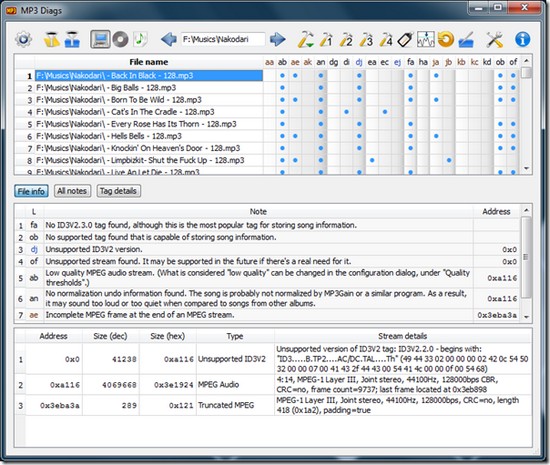Go to previous folder with left arrow
The width and height of the screenshot is (550, 465).
coord(168,39)
